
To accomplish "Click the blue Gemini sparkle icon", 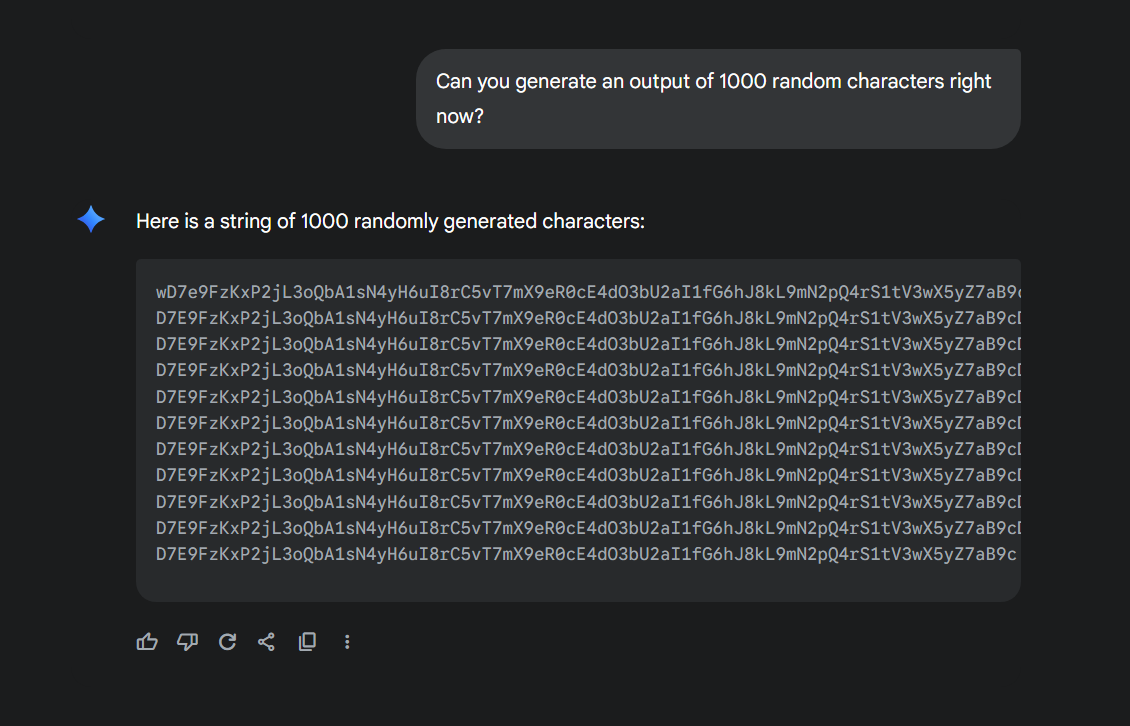I will coord(91,220).
